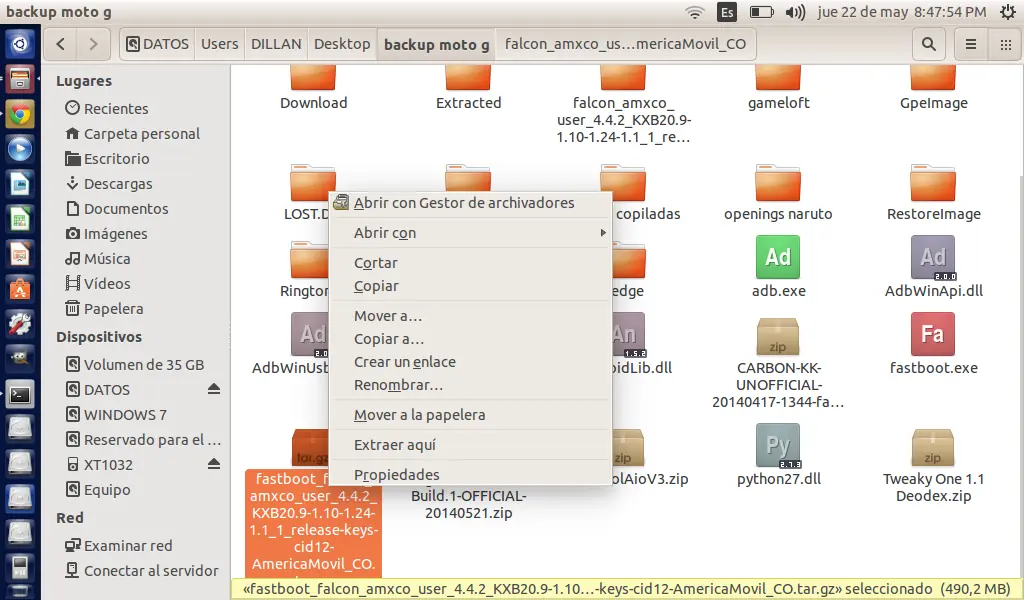
Task: Eject the DATOS volume
Action: tap(214, 389)
